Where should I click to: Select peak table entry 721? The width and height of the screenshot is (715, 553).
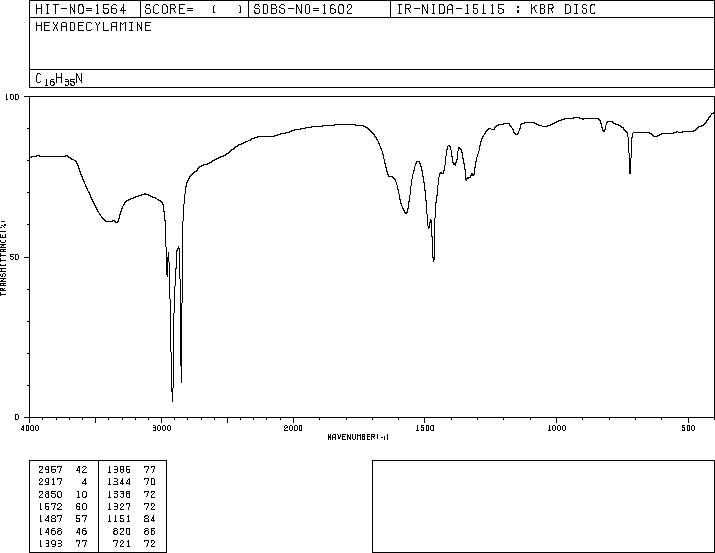[x=122, y=544]
